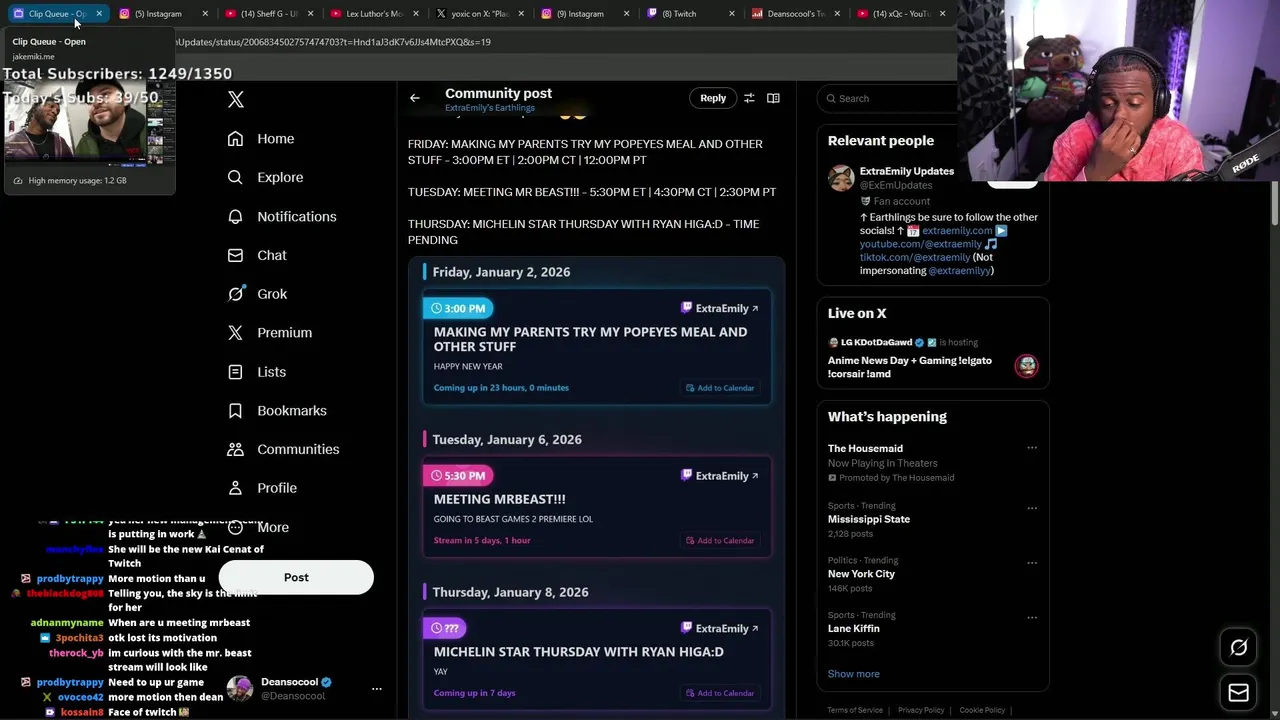This screenshot has width=1280, height=720.
Task: Open Bookmarks in sidebar
Action: point(277,411)
